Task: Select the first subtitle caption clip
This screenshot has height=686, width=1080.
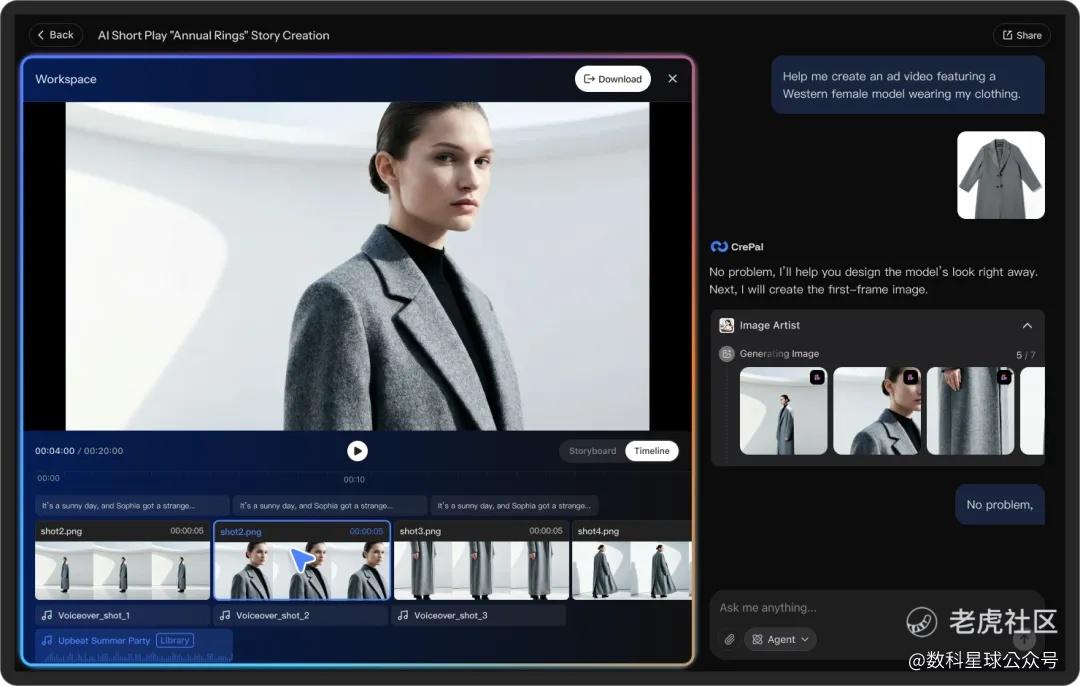Action: [132, 506]
